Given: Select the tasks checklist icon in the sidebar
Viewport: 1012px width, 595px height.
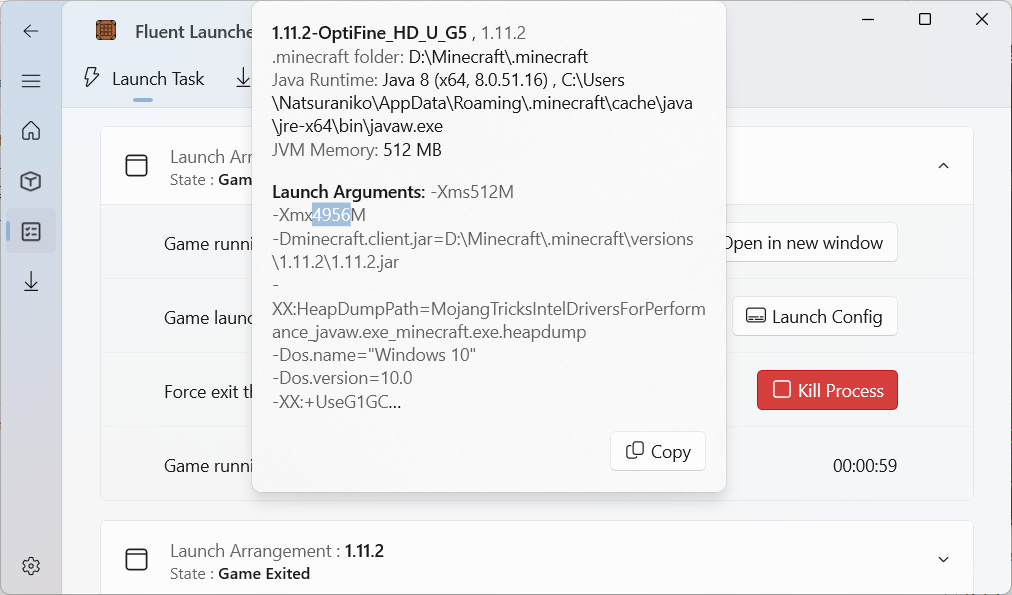Looking at the screenshot, I should click(31, 231).
